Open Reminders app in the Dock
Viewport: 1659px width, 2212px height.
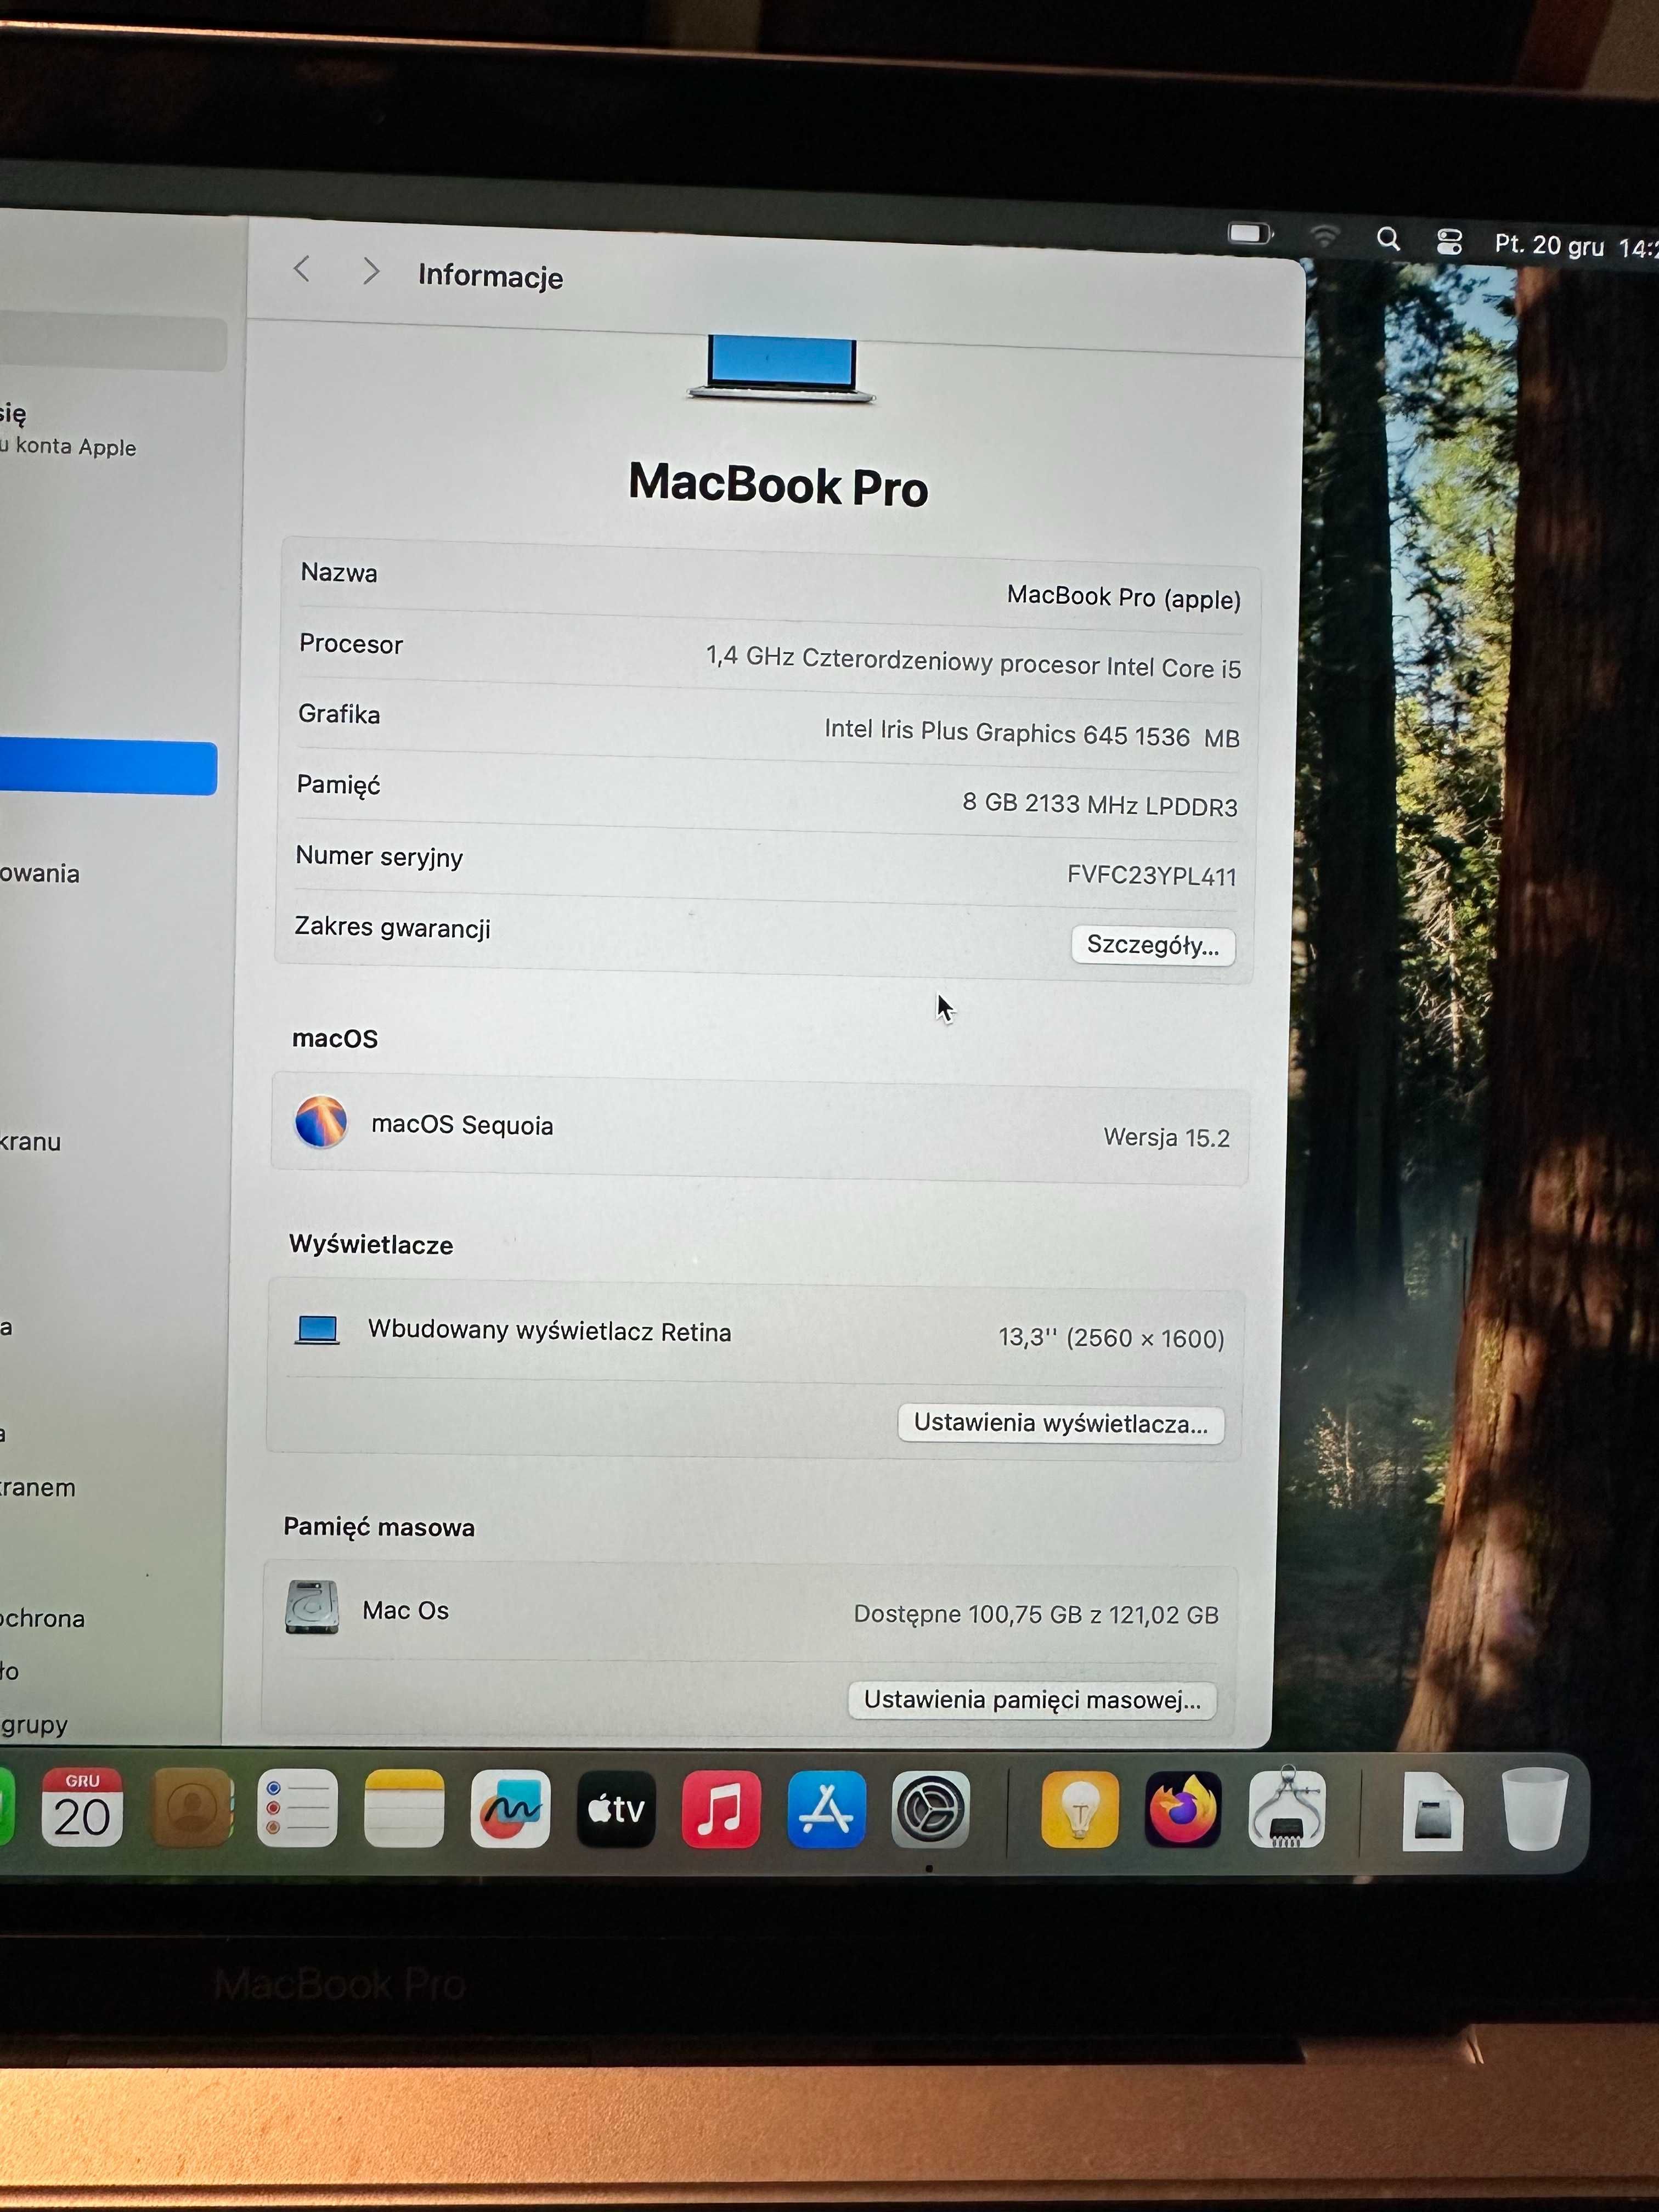coord(297,1808)
